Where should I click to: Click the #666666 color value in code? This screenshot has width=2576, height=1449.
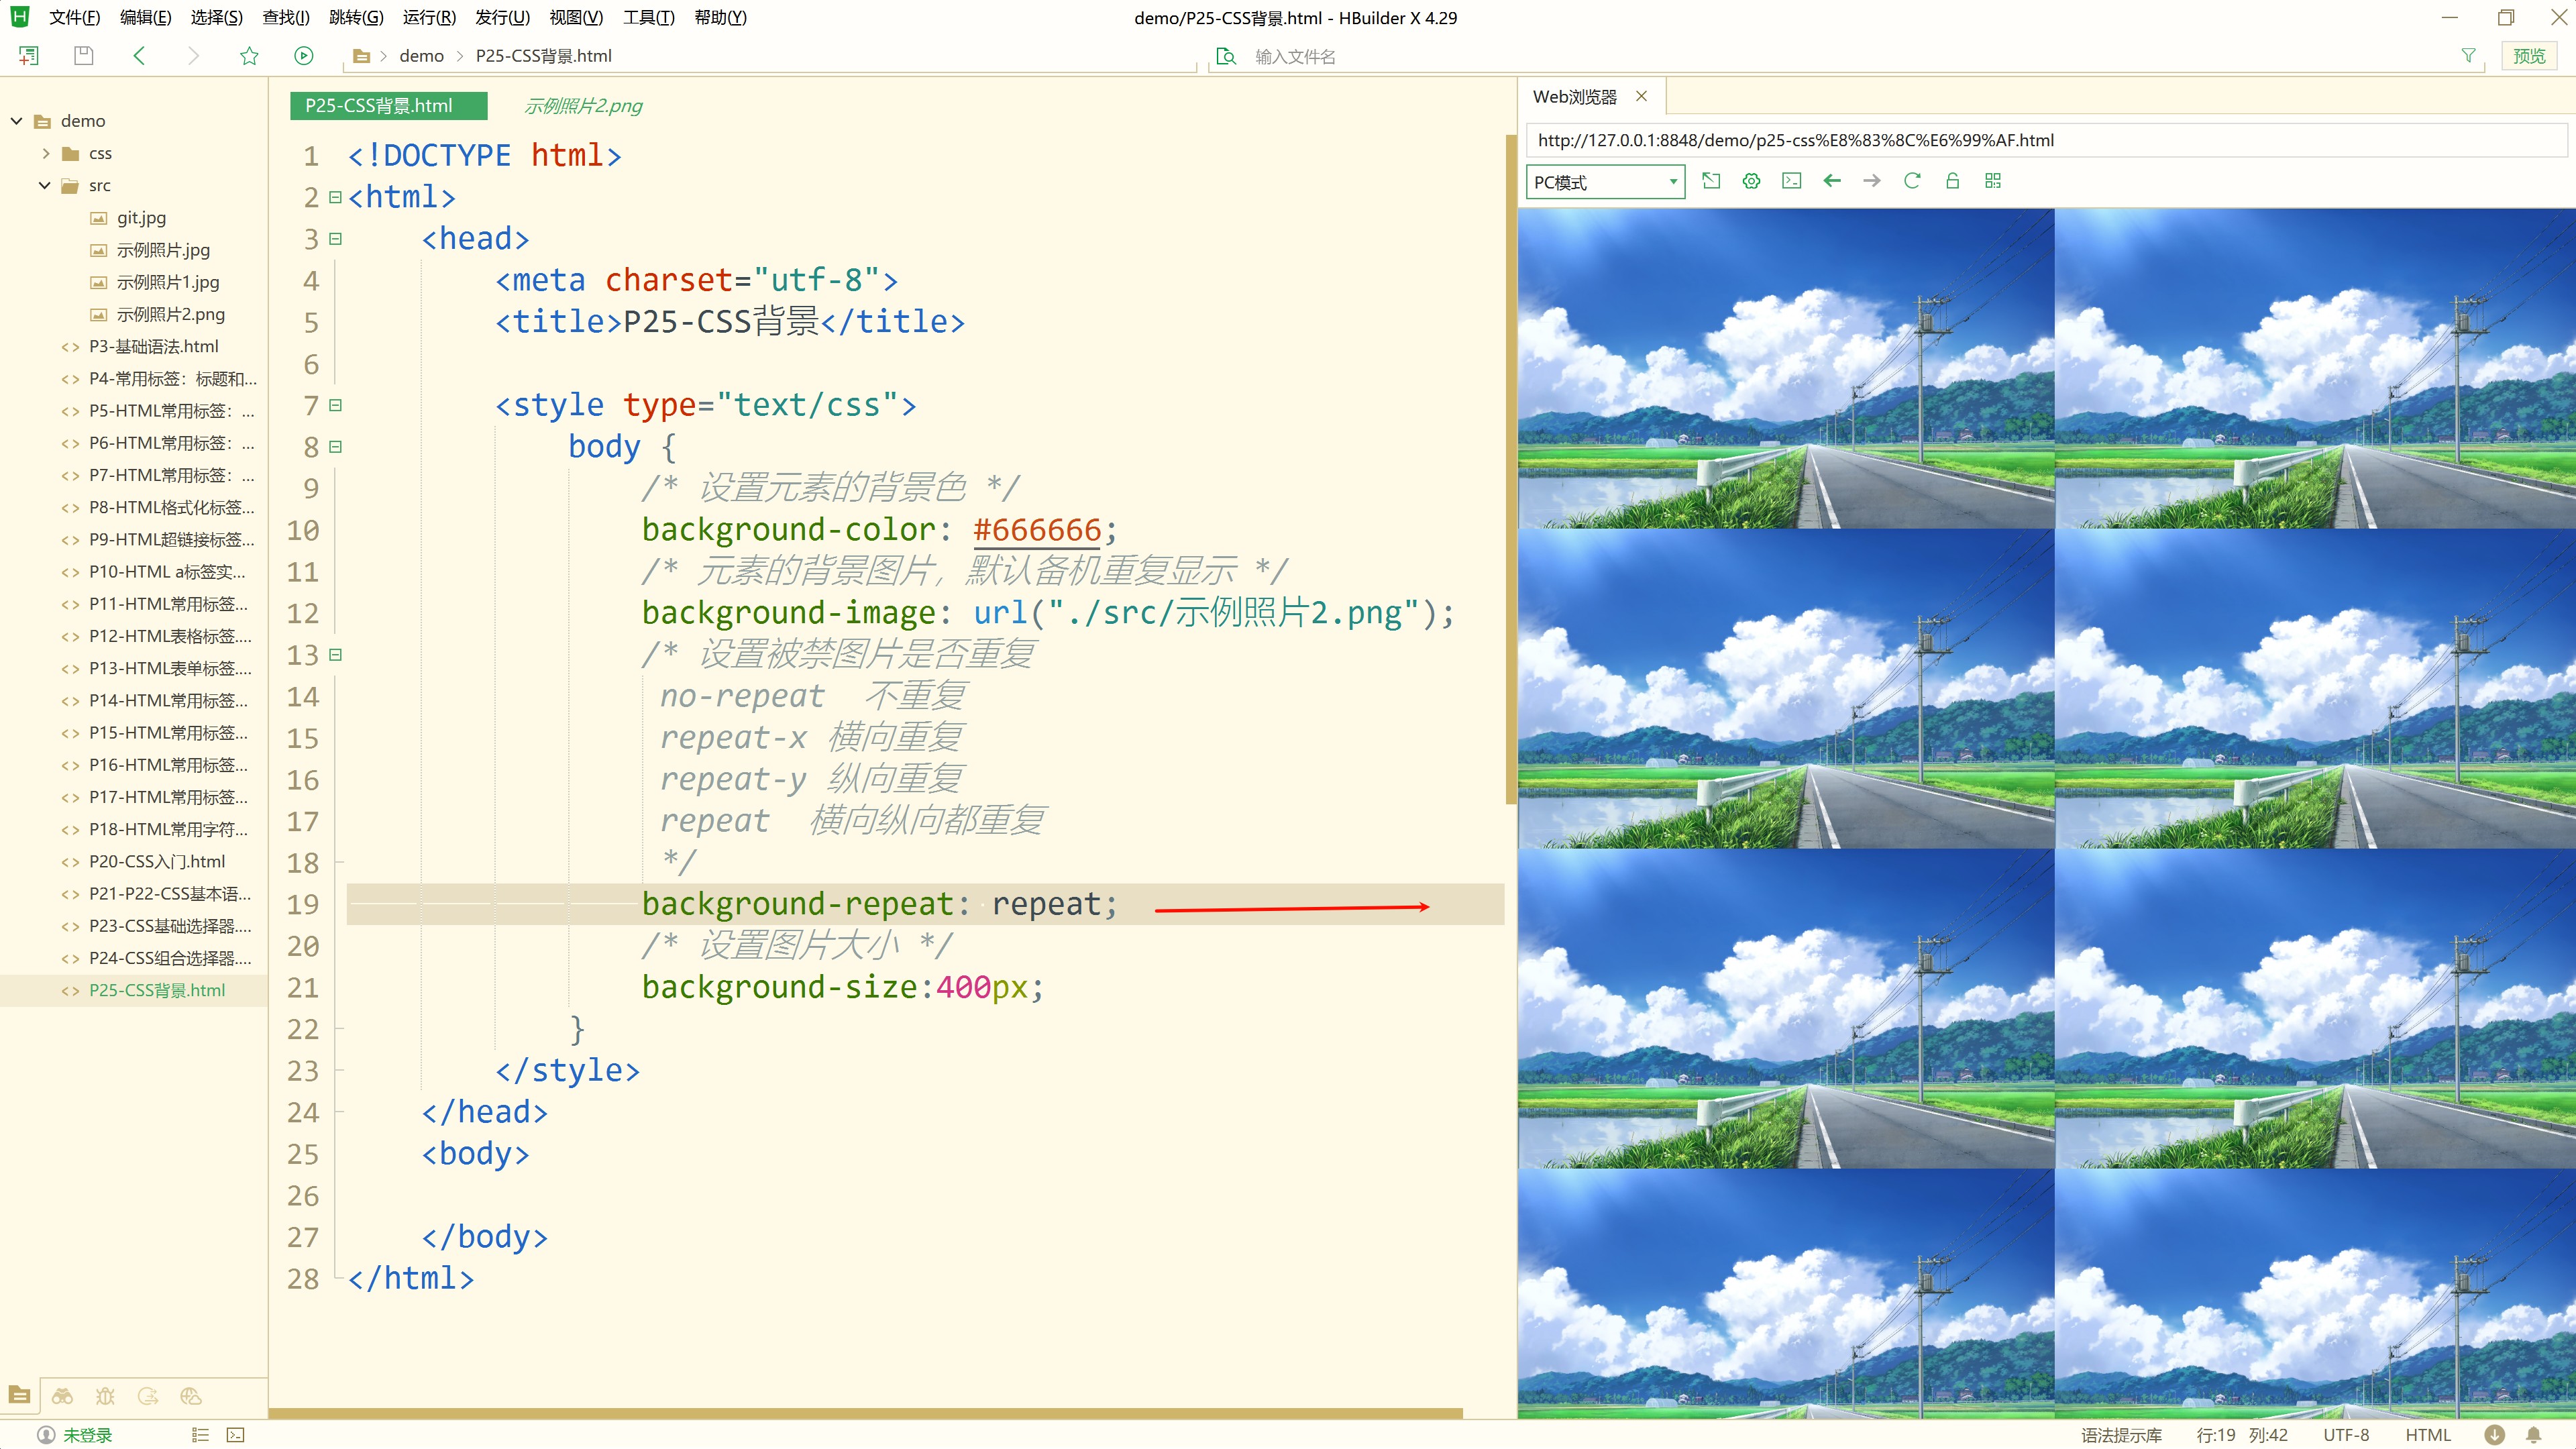1036,530
